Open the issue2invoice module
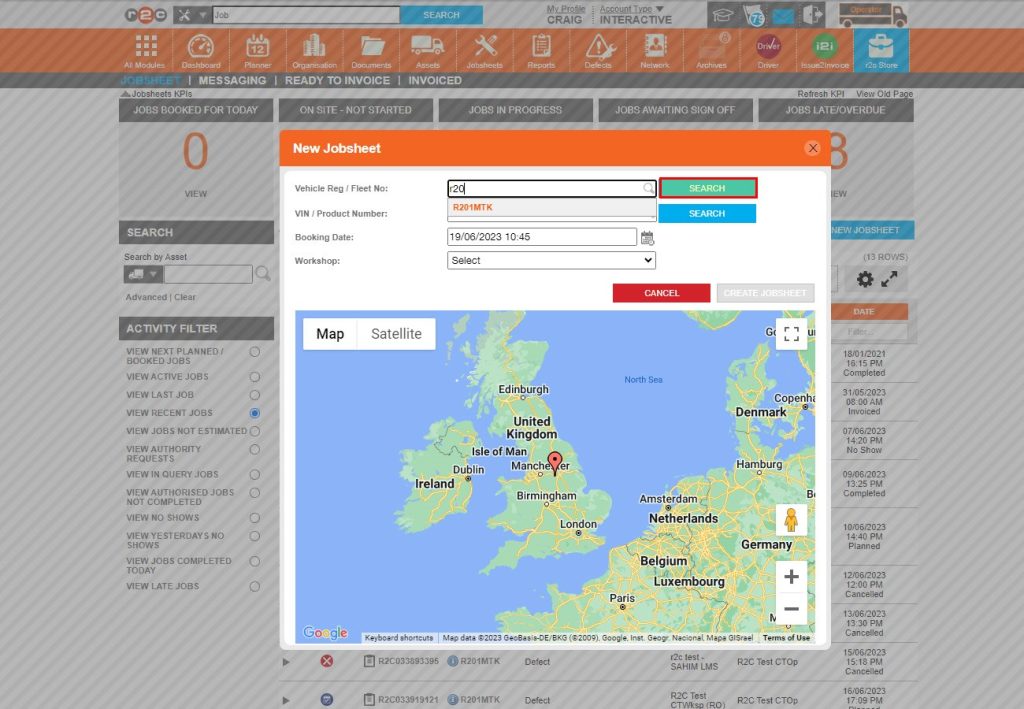The image size is (1024, 709). (x=825, y=48)
